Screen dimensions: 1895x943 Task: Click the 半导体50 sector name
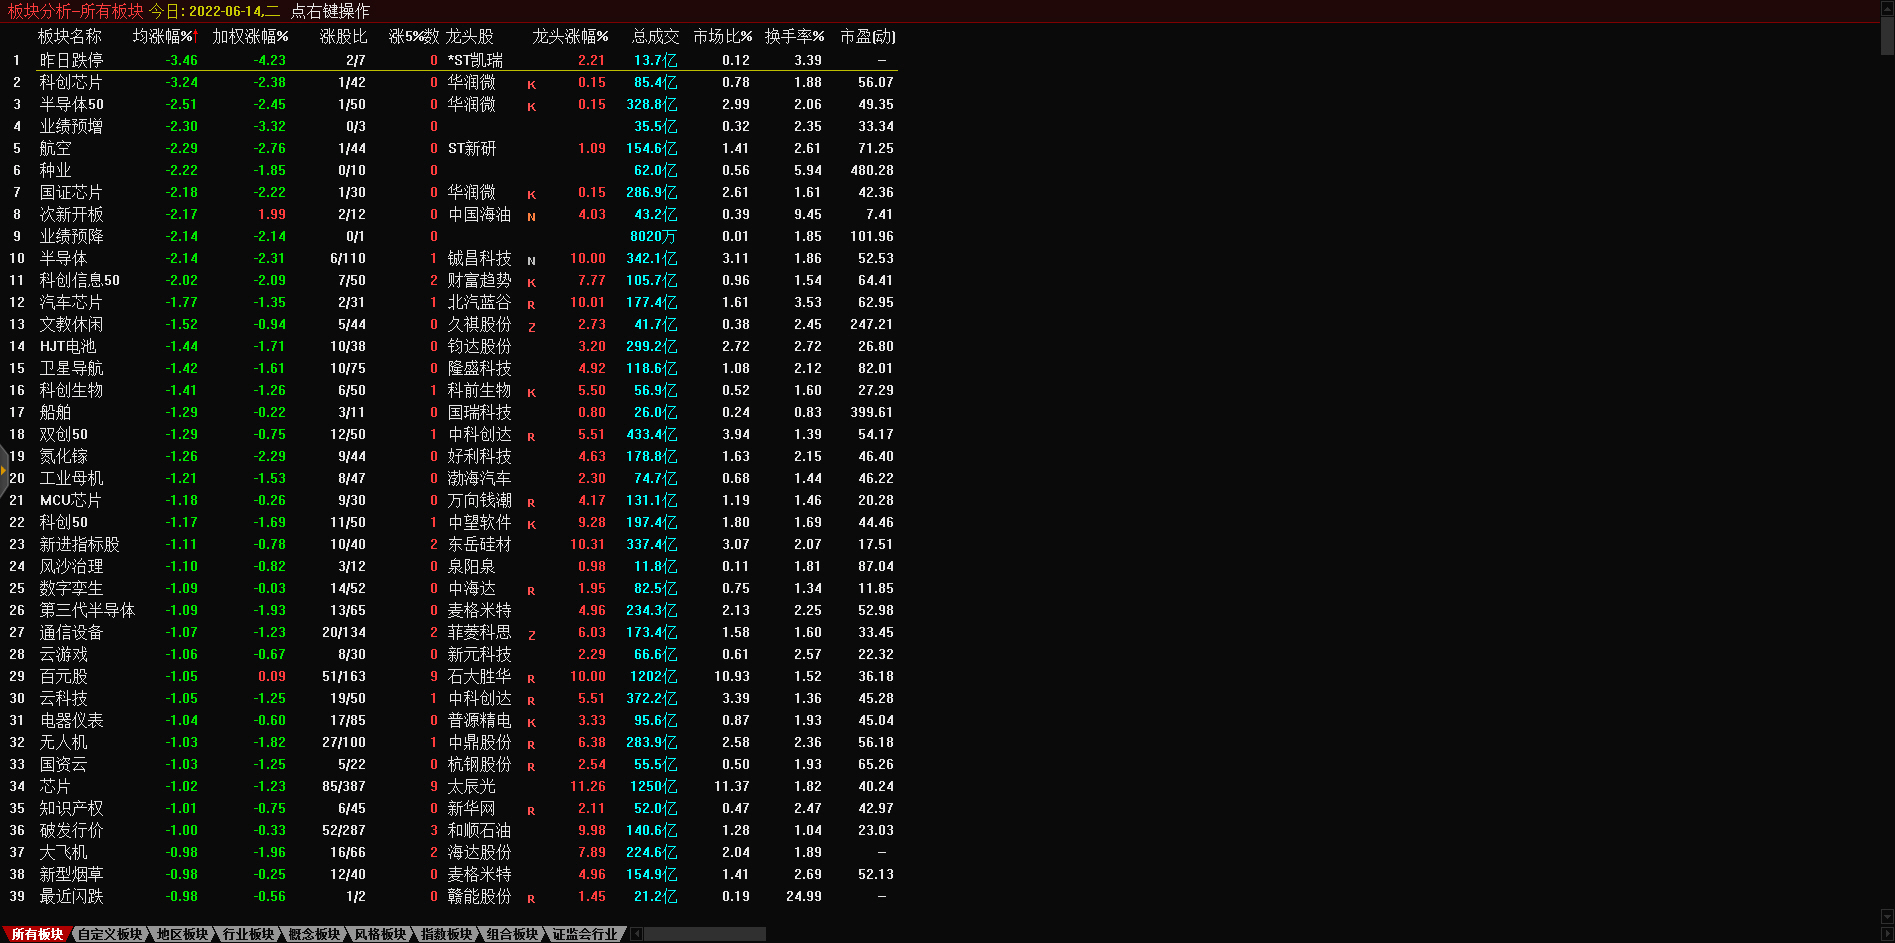click(71, 104)
